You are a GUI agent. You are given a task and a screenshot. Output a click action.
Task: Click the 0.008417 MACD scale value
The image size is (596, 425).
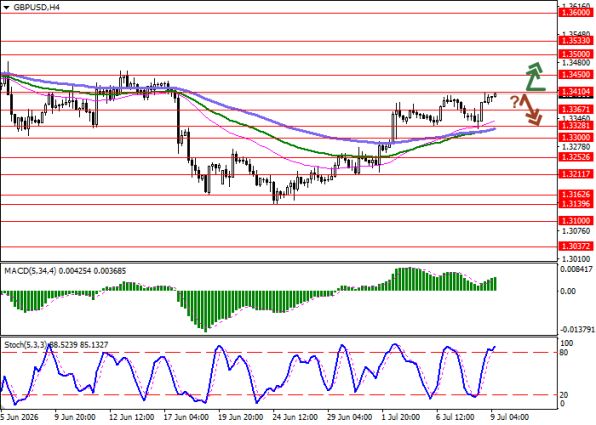(x=577, y=270)
